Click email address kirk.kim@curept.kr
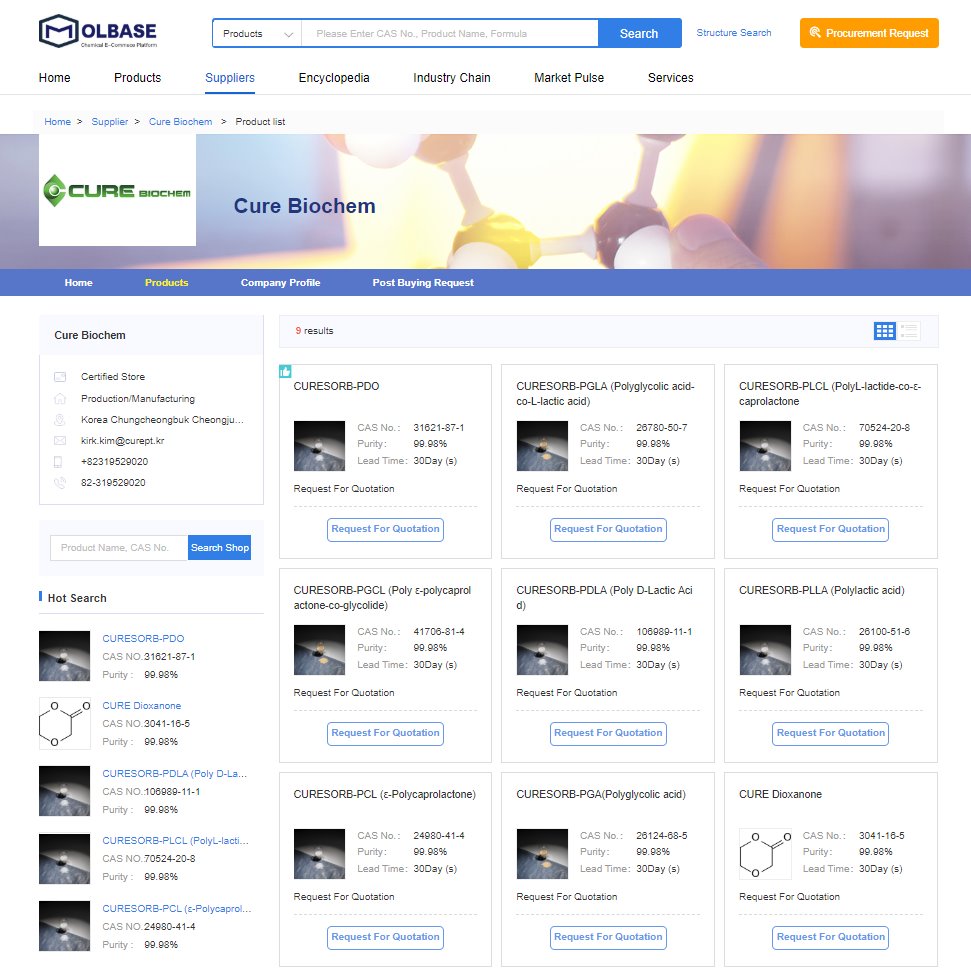The width and height of the screenshot is (971, 978). 123,441
